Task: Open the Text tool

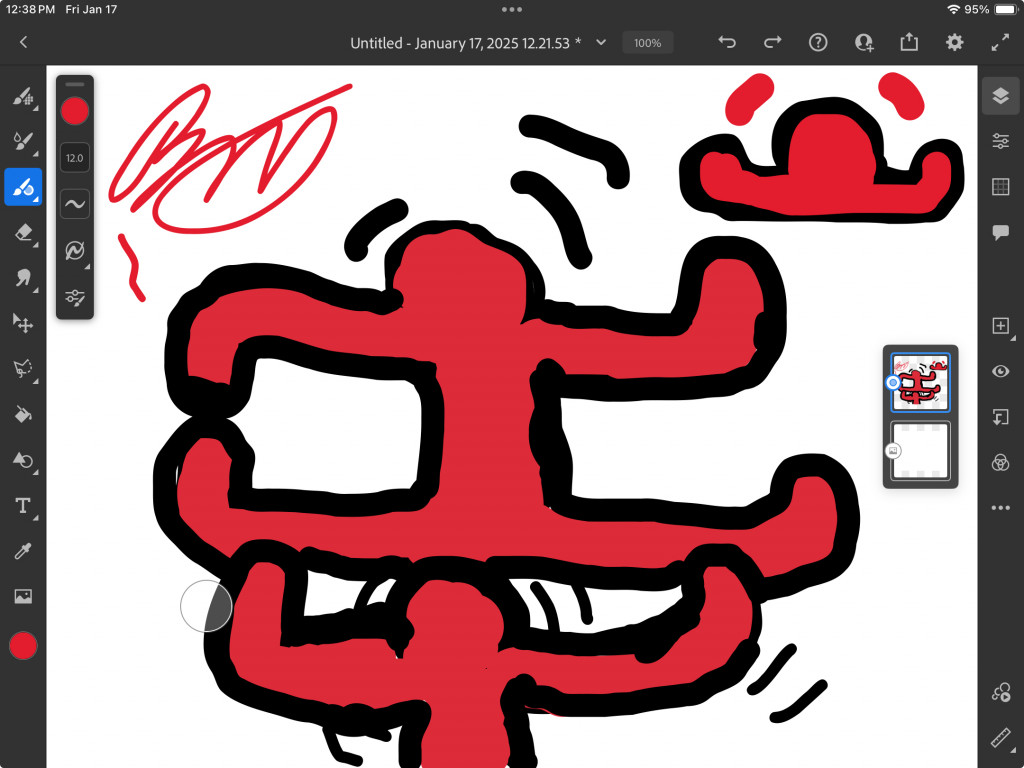Action: [x=22, y=506]
